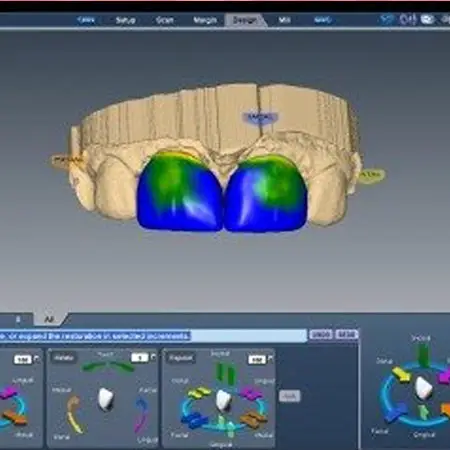Click the yellow Distal move arrows
Screen dimensions: 450x450
(x=199, y=392)
